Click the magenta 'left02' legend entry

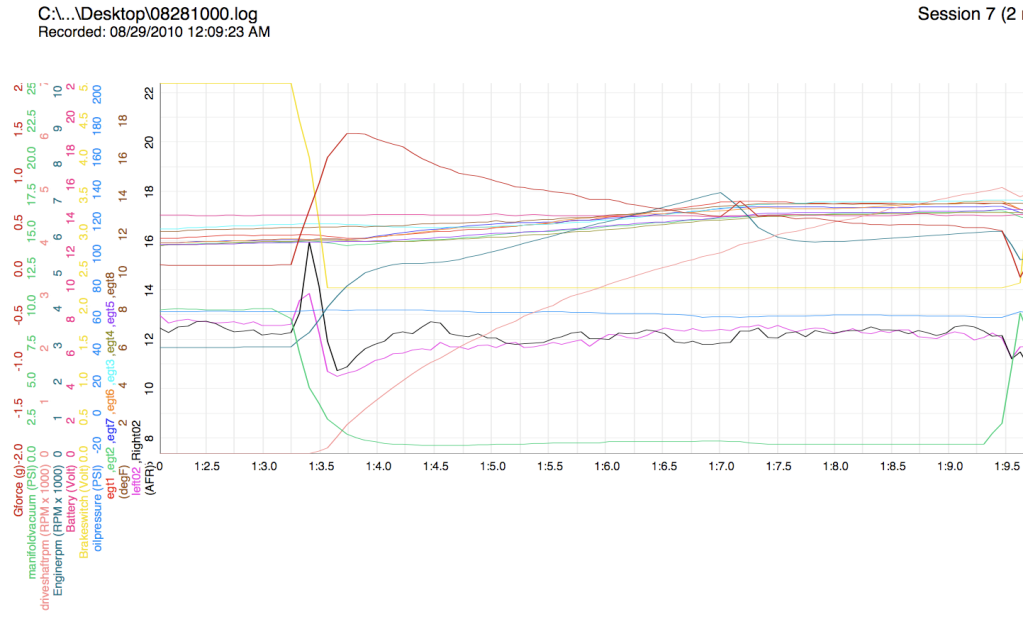[x=136, y=480]
